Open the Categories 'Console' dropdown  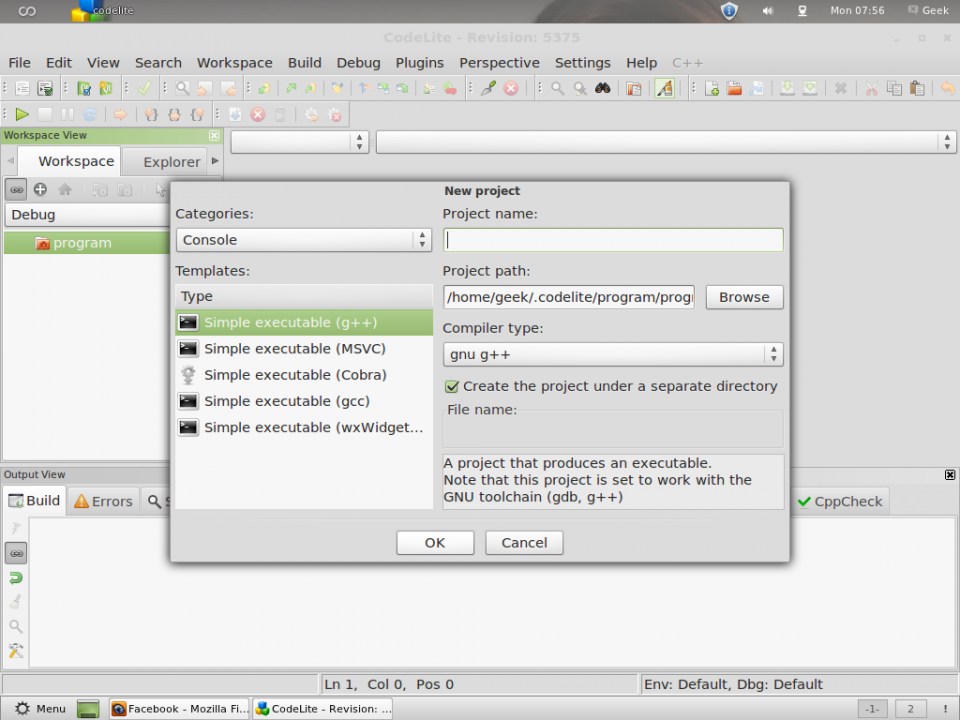point(304,240)
